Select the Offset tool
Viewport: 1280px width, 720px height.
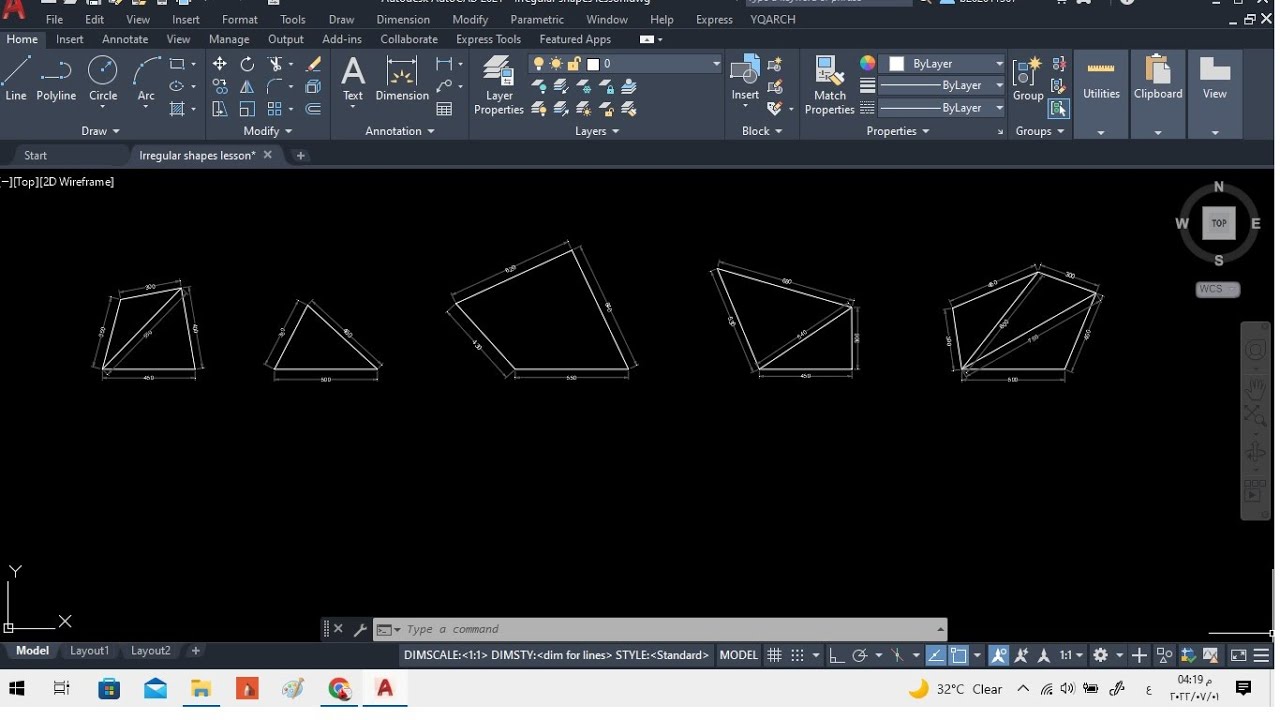tap(313, 109)
